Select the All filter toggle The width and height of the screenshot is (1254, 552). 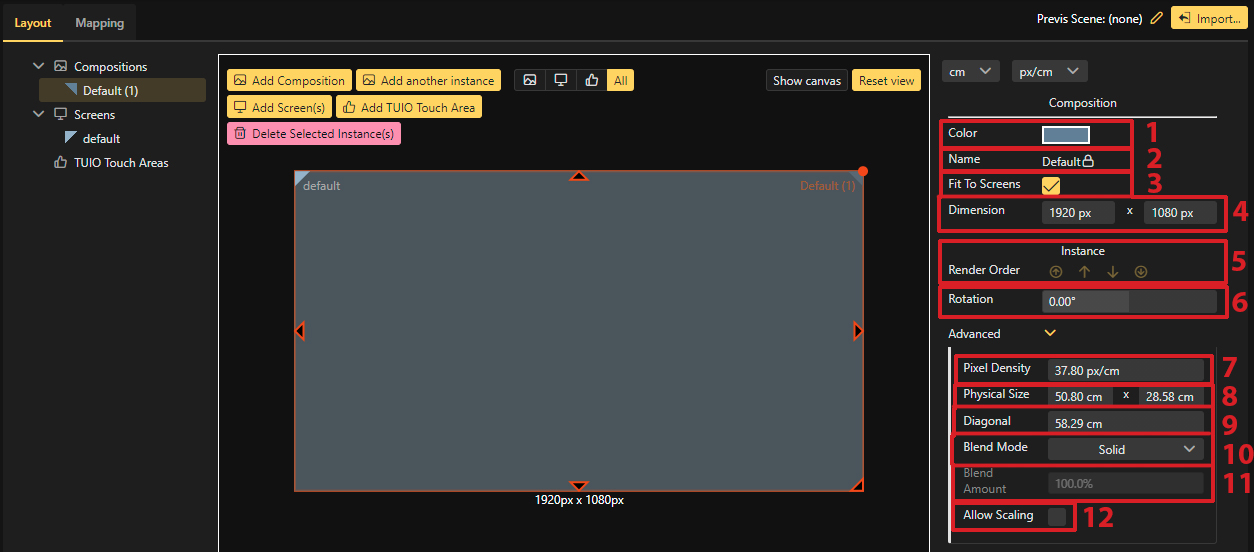tap(621, 81)
